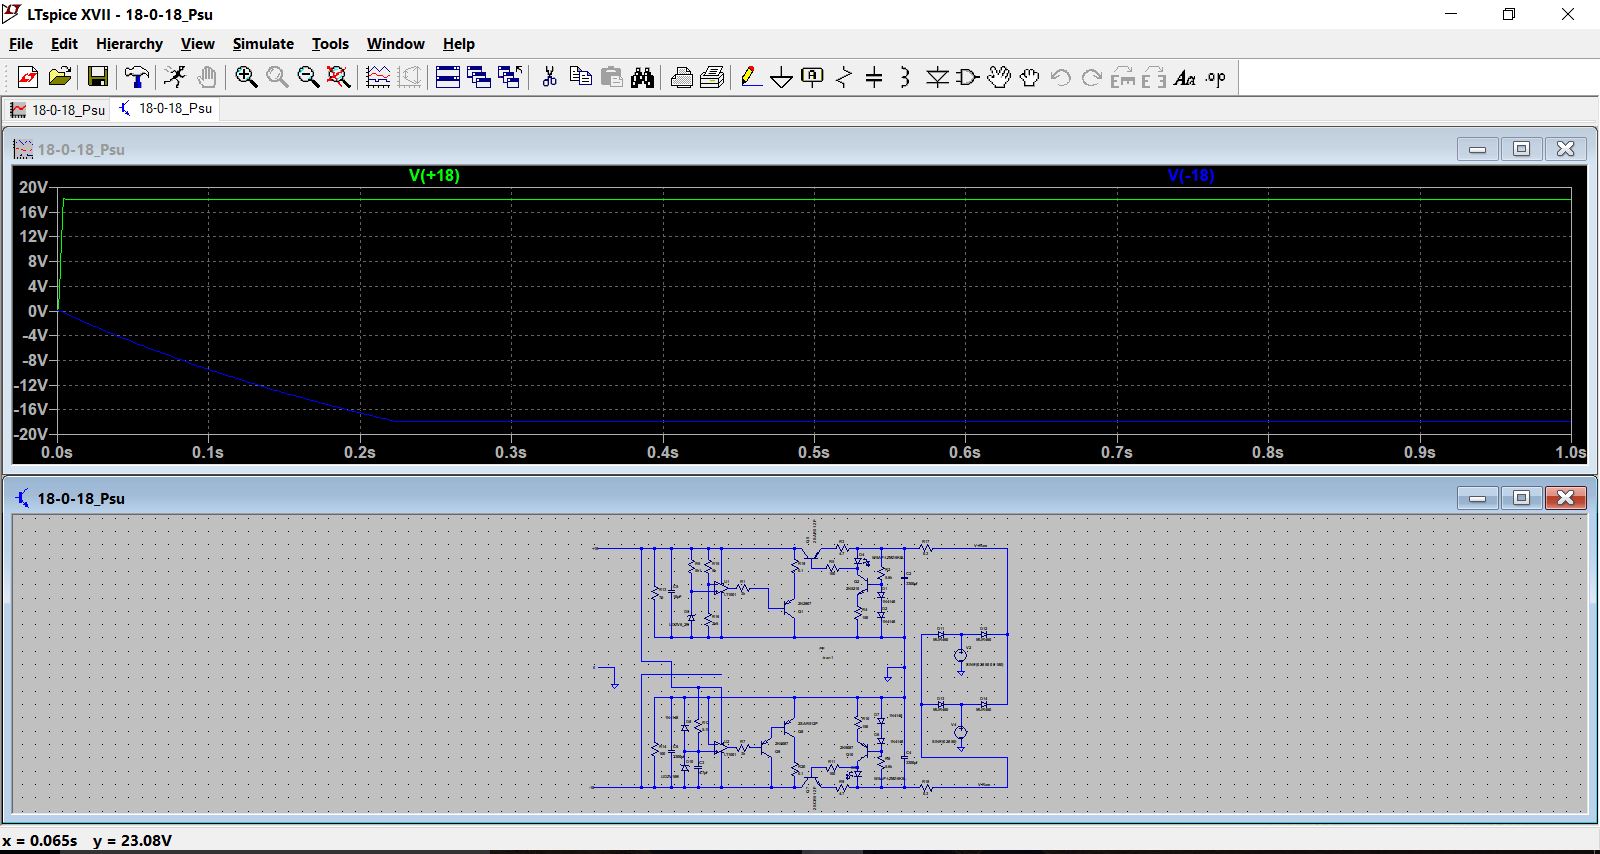Click the 1.0s time axis label
This screenshot has width=1600, height=854.
(x=1570, y=452)
